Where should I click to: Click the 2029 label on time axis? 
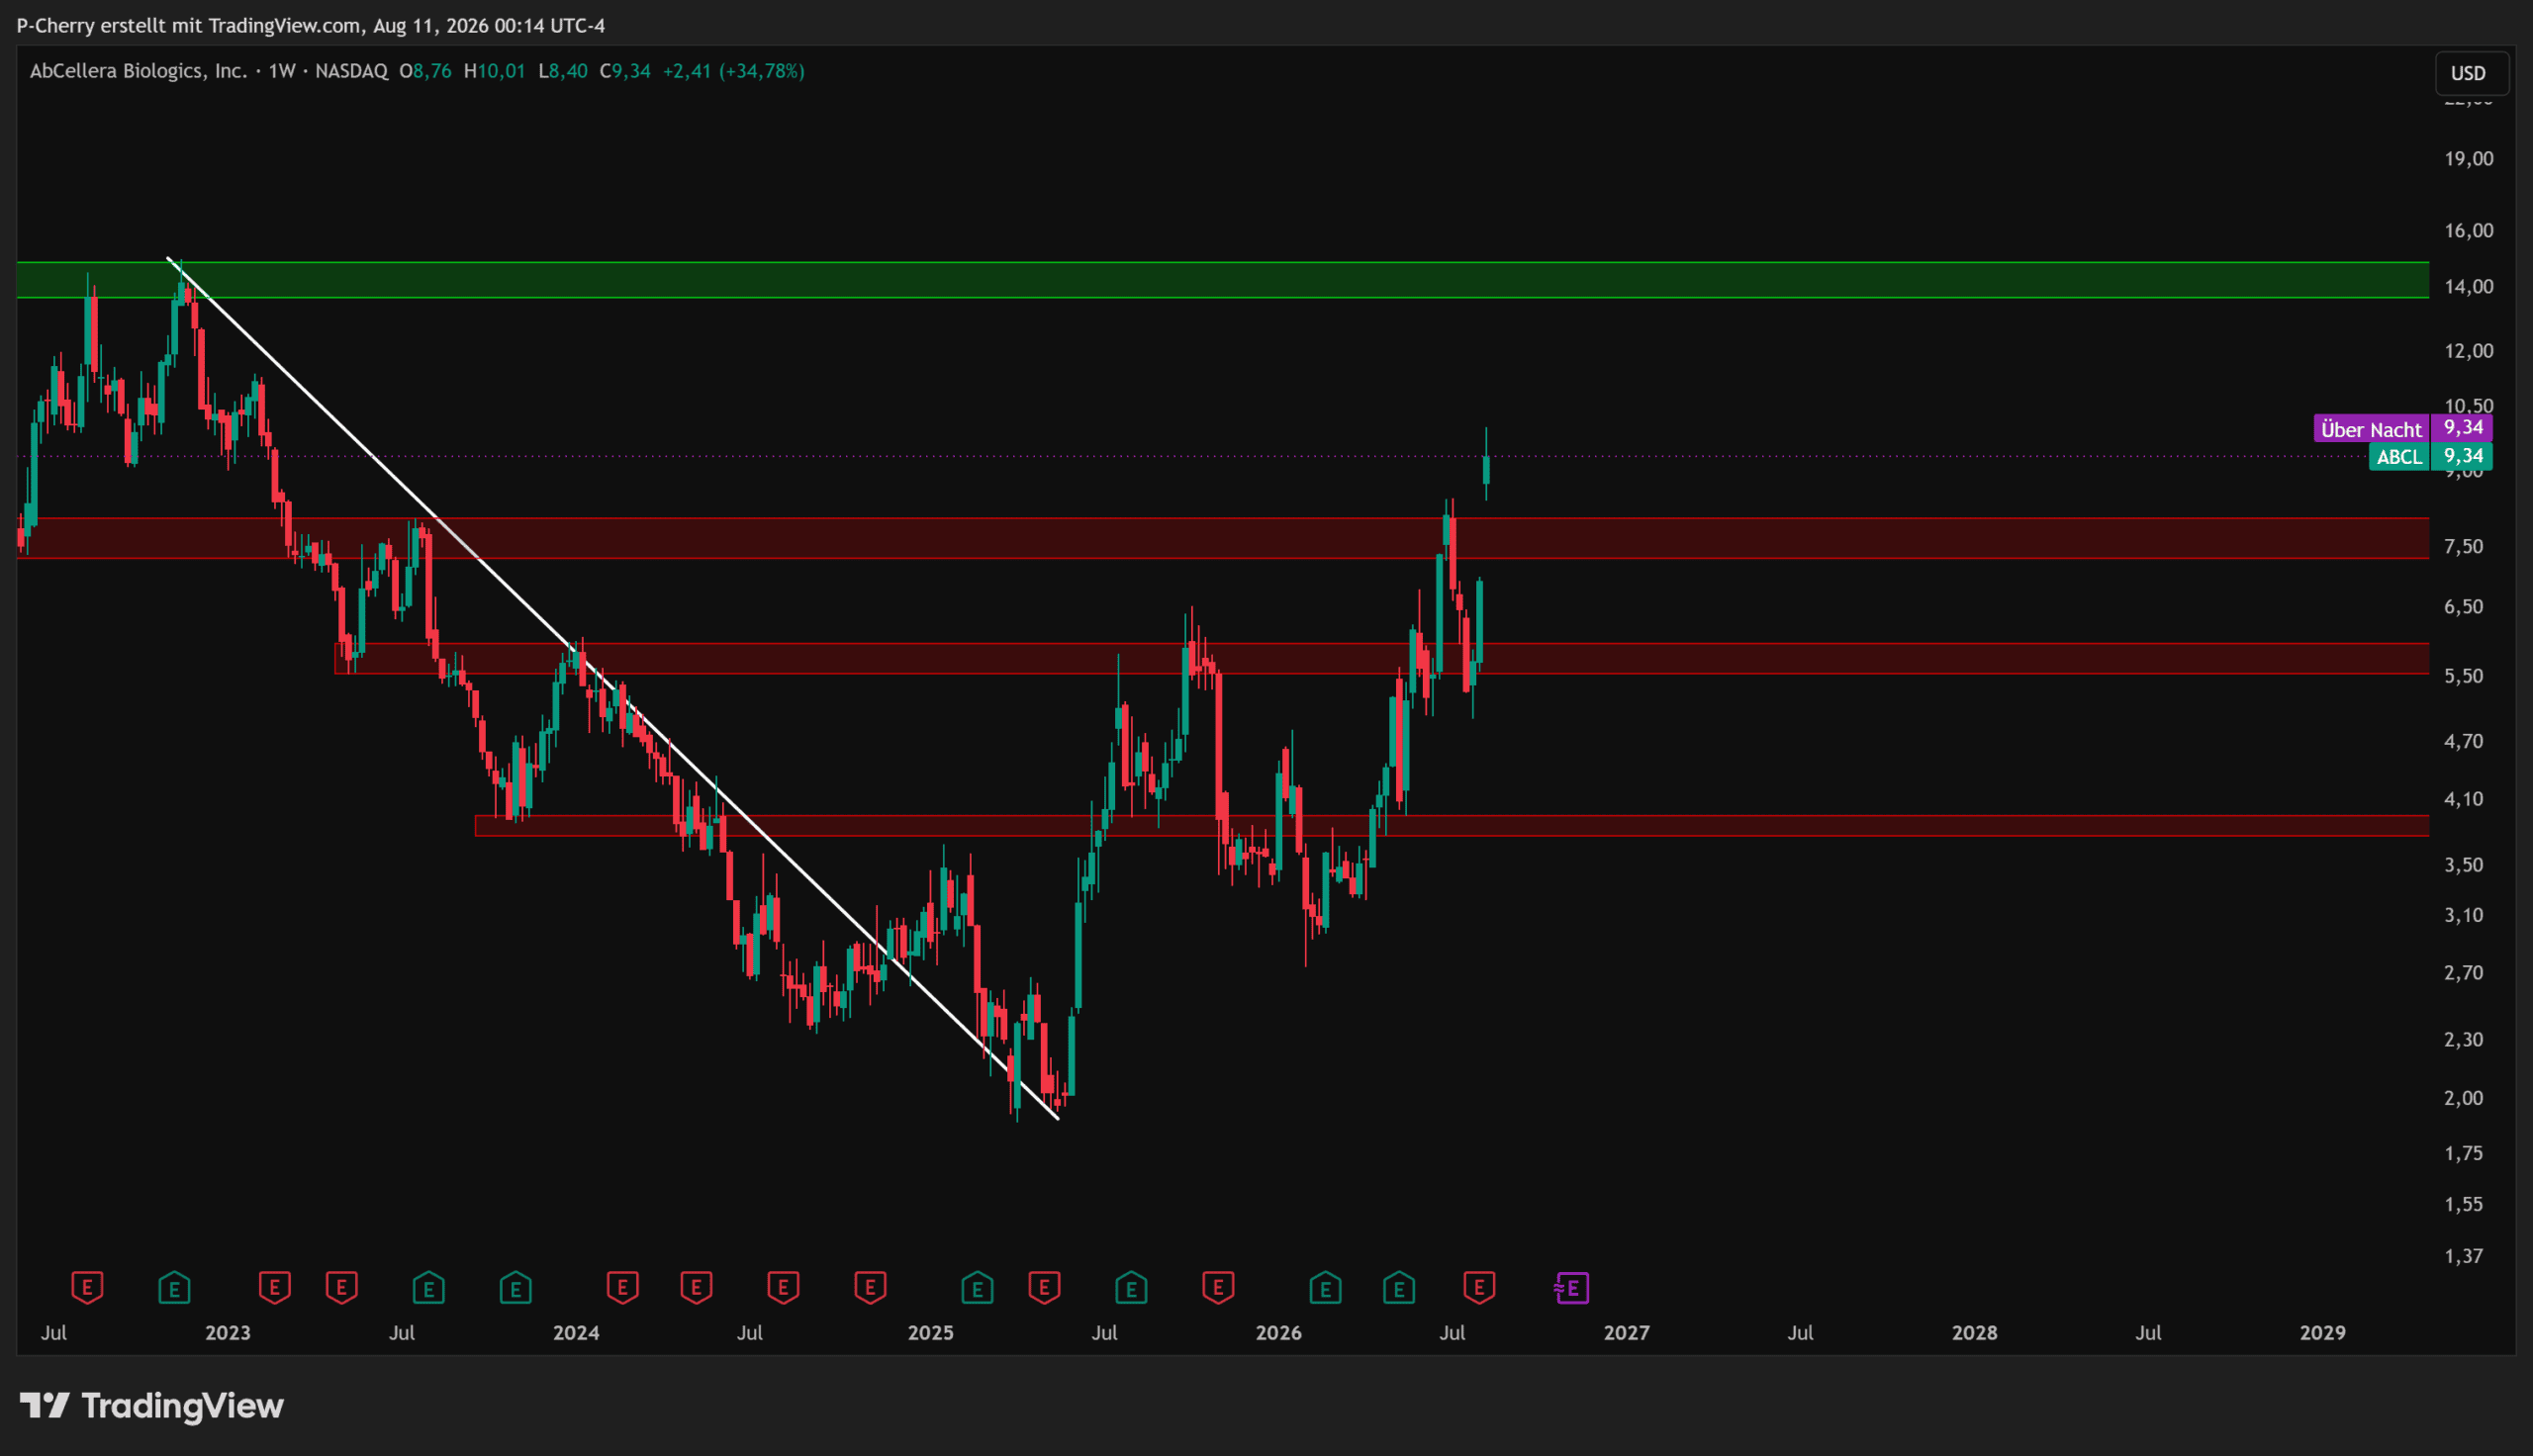pos(2323,1333)
